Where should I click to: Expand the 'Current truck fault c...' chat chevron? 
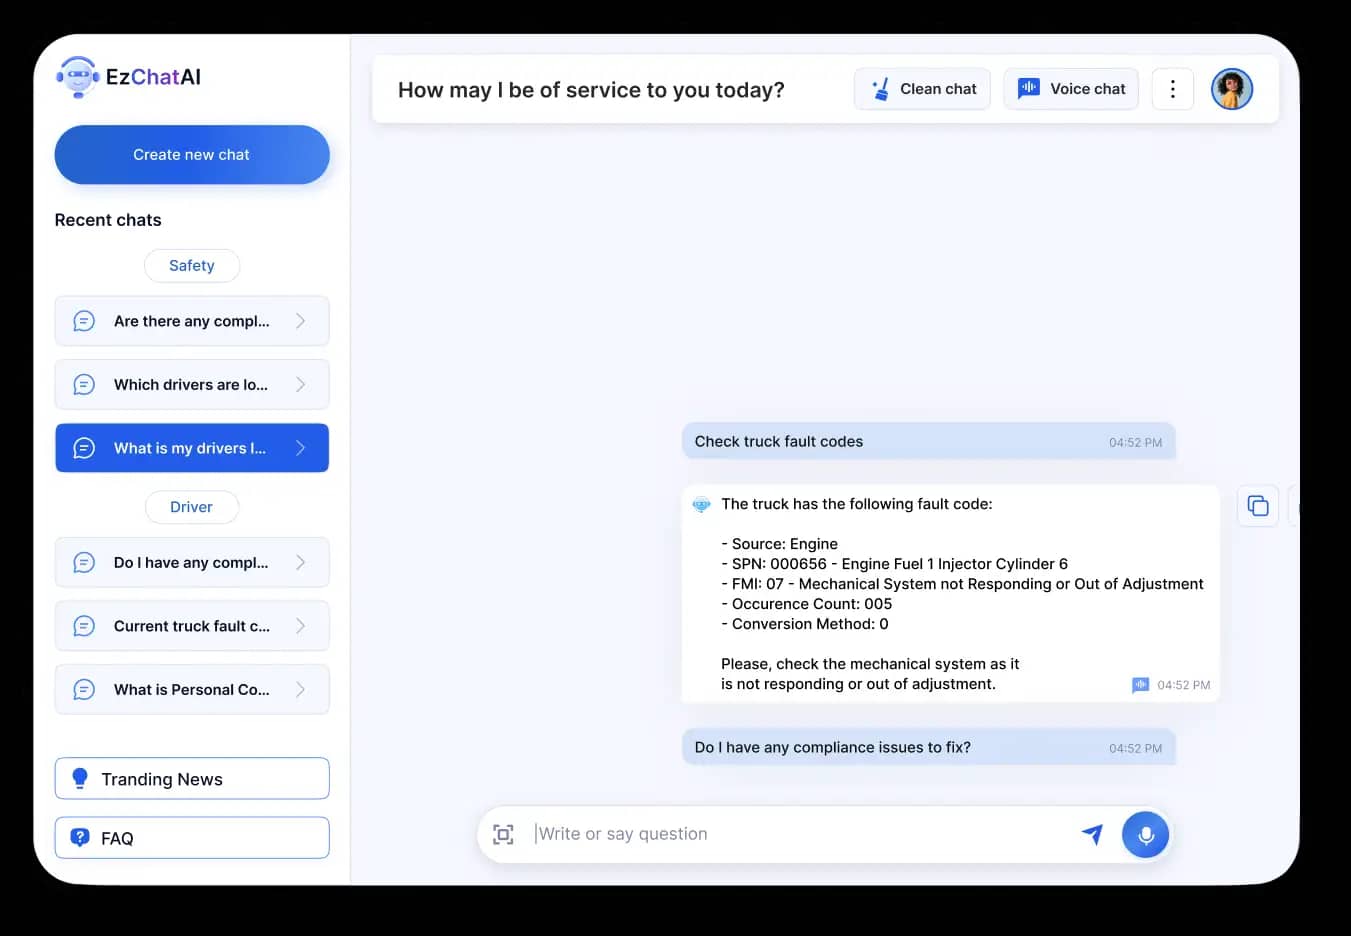click(x=300, y=626)
